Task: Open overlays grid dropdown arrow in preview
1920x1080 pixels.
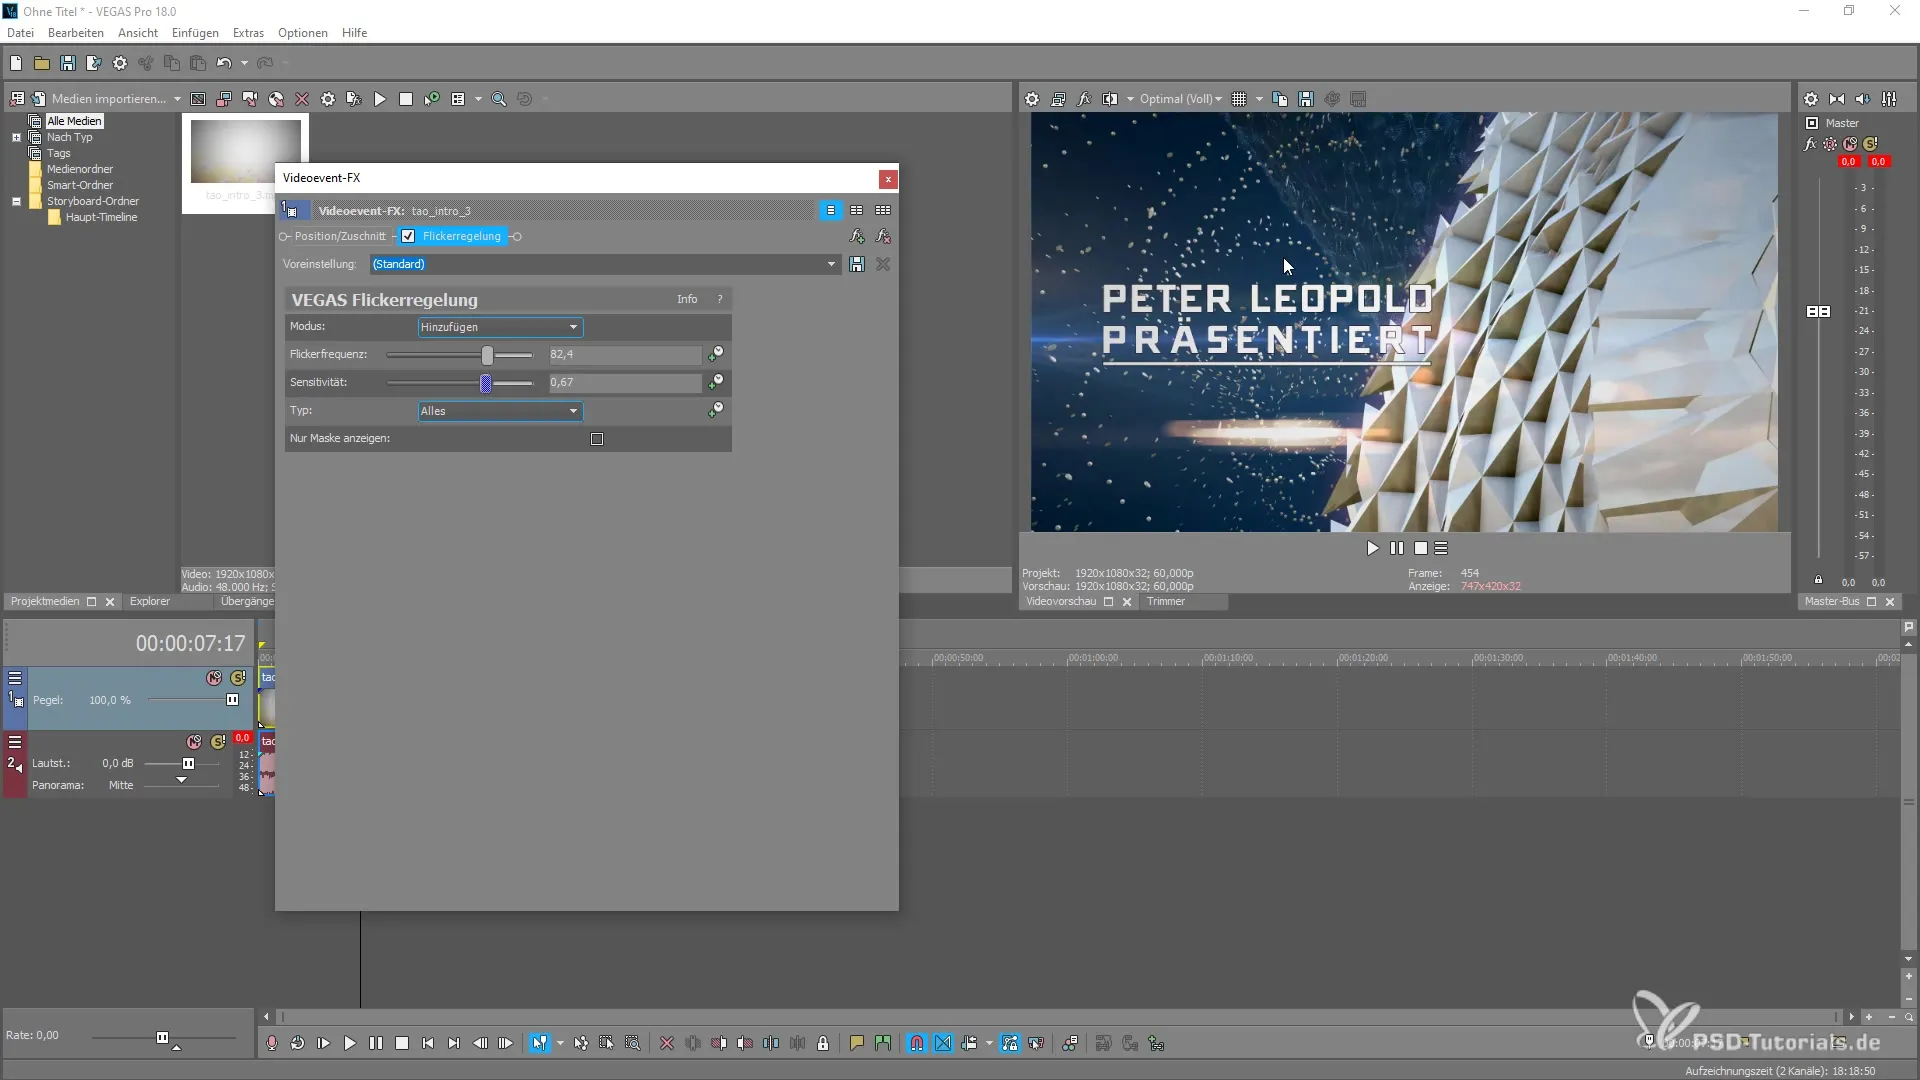Action: coord(1259,99)
